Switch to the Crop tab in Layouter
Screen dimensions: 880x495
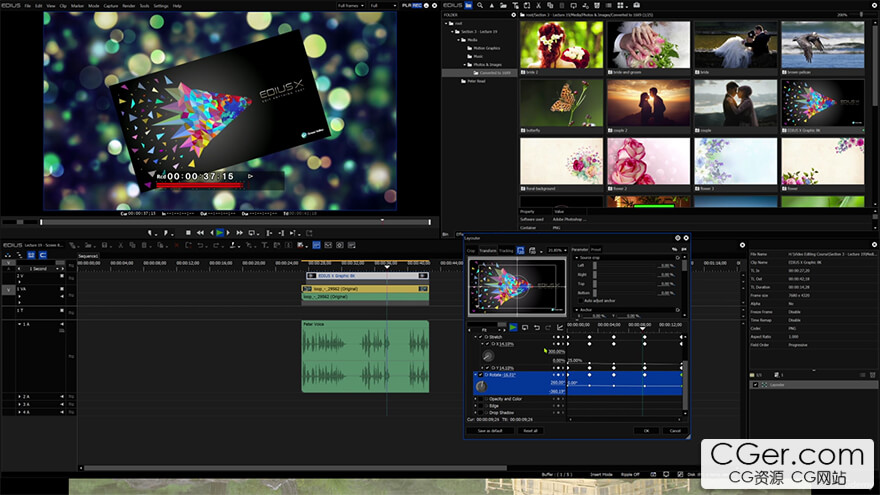[471, 251]
